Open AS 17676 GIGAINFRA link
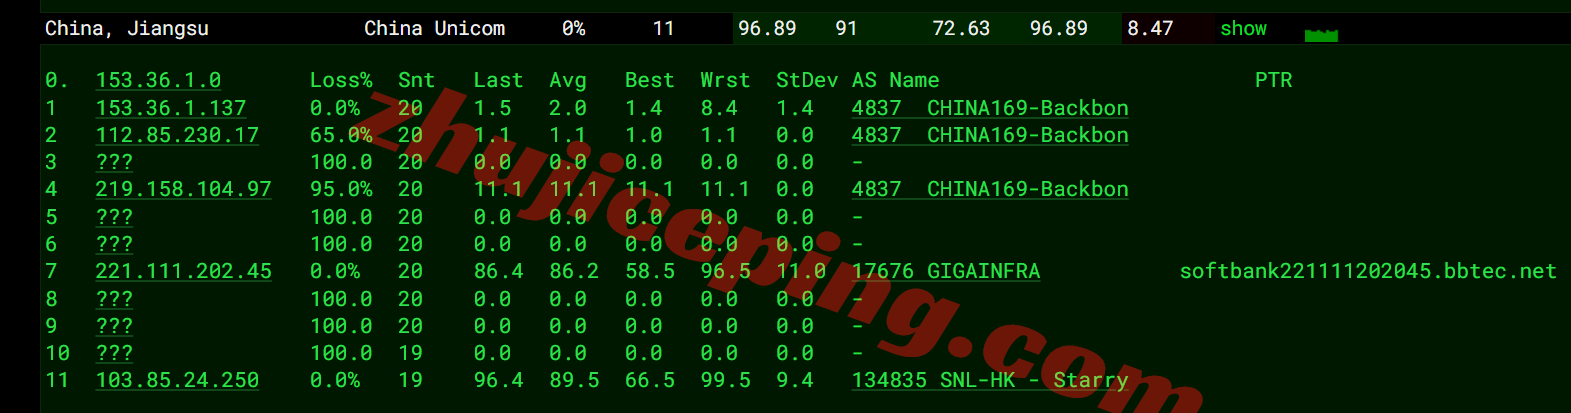This screenshot has width=1571, height=413. [x=946, y=271]
